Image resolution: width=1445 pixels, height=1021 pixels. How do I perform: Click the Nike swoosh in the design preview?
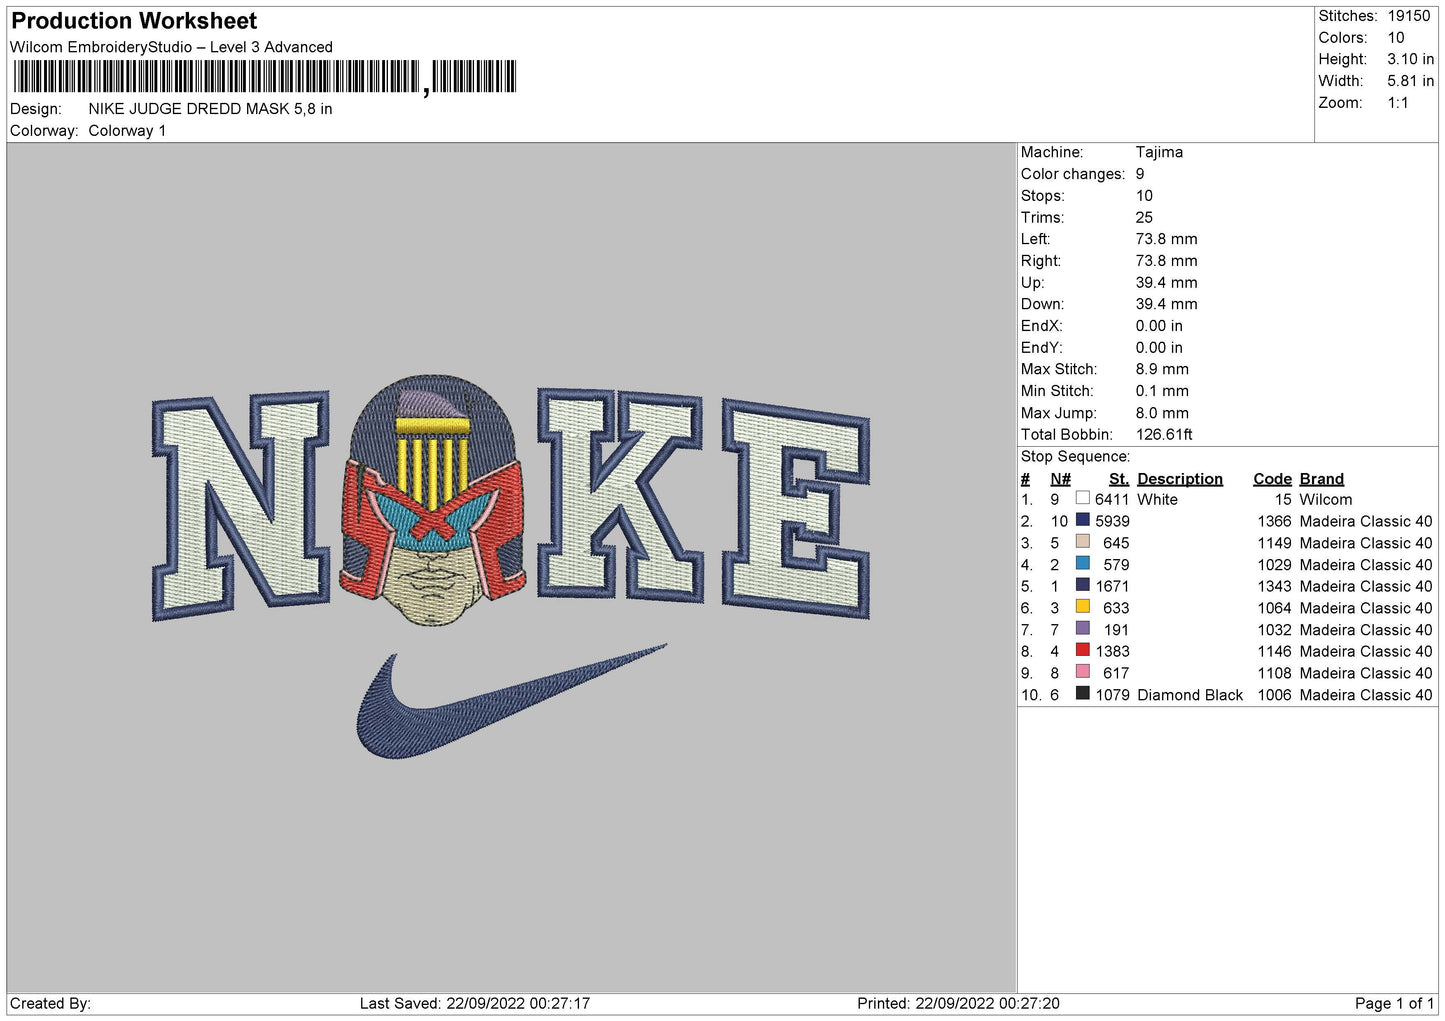pyautogui.click(x=510, y=702)
